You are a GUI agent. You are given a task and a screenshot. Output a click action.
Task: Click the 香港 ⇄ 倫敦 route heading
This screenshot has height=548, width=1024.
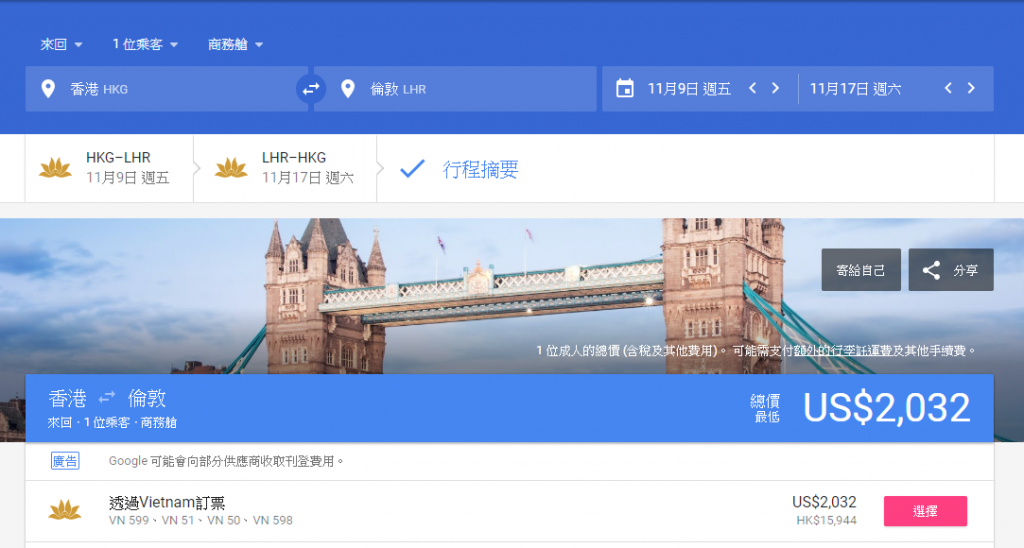tap(107, 398)
